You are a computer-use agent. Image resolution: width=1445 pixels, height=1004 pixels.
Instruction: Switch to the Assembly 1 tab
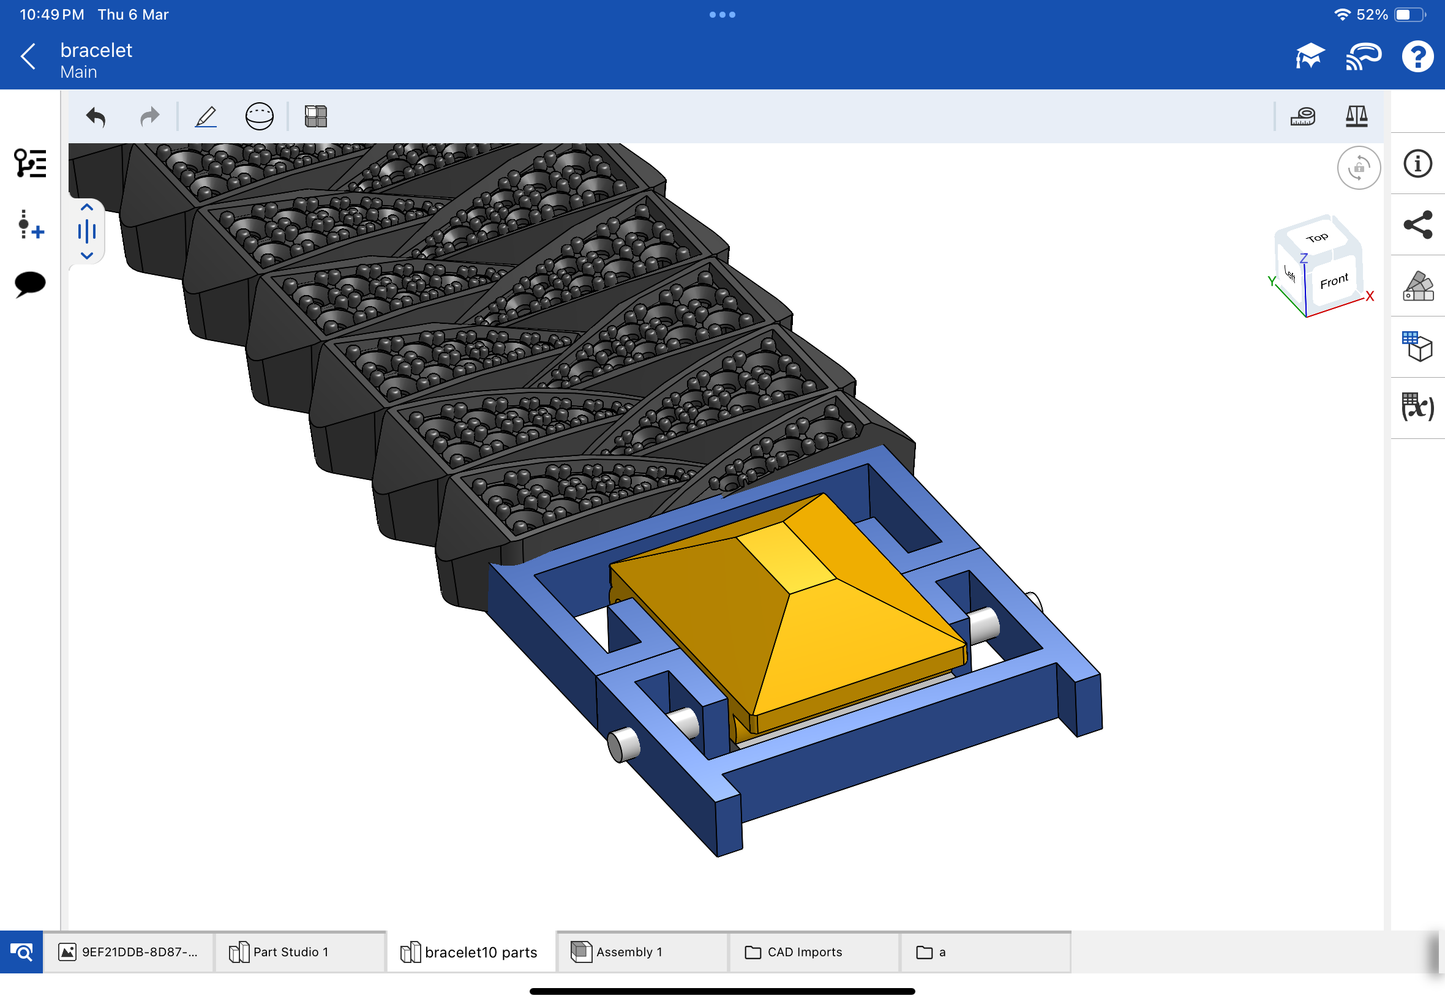(x=629, y=952)
